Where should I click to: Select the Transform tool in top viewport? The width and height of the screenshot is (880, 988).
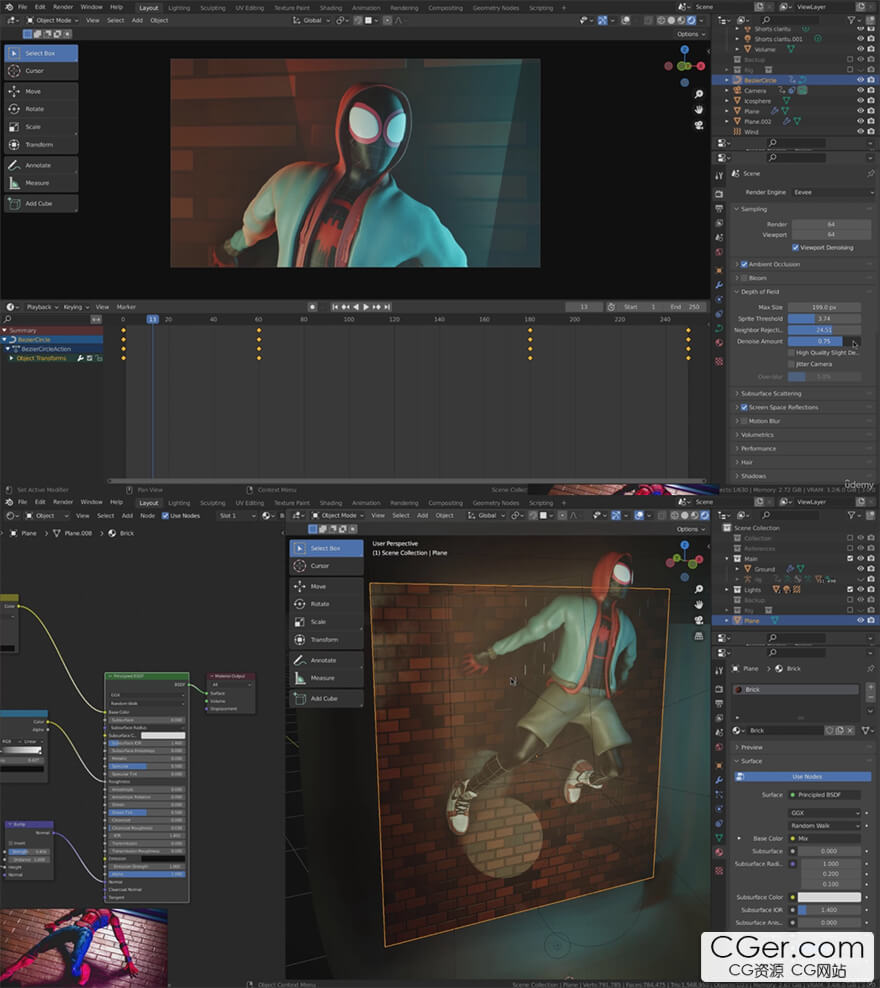click(x=41, y=144)
